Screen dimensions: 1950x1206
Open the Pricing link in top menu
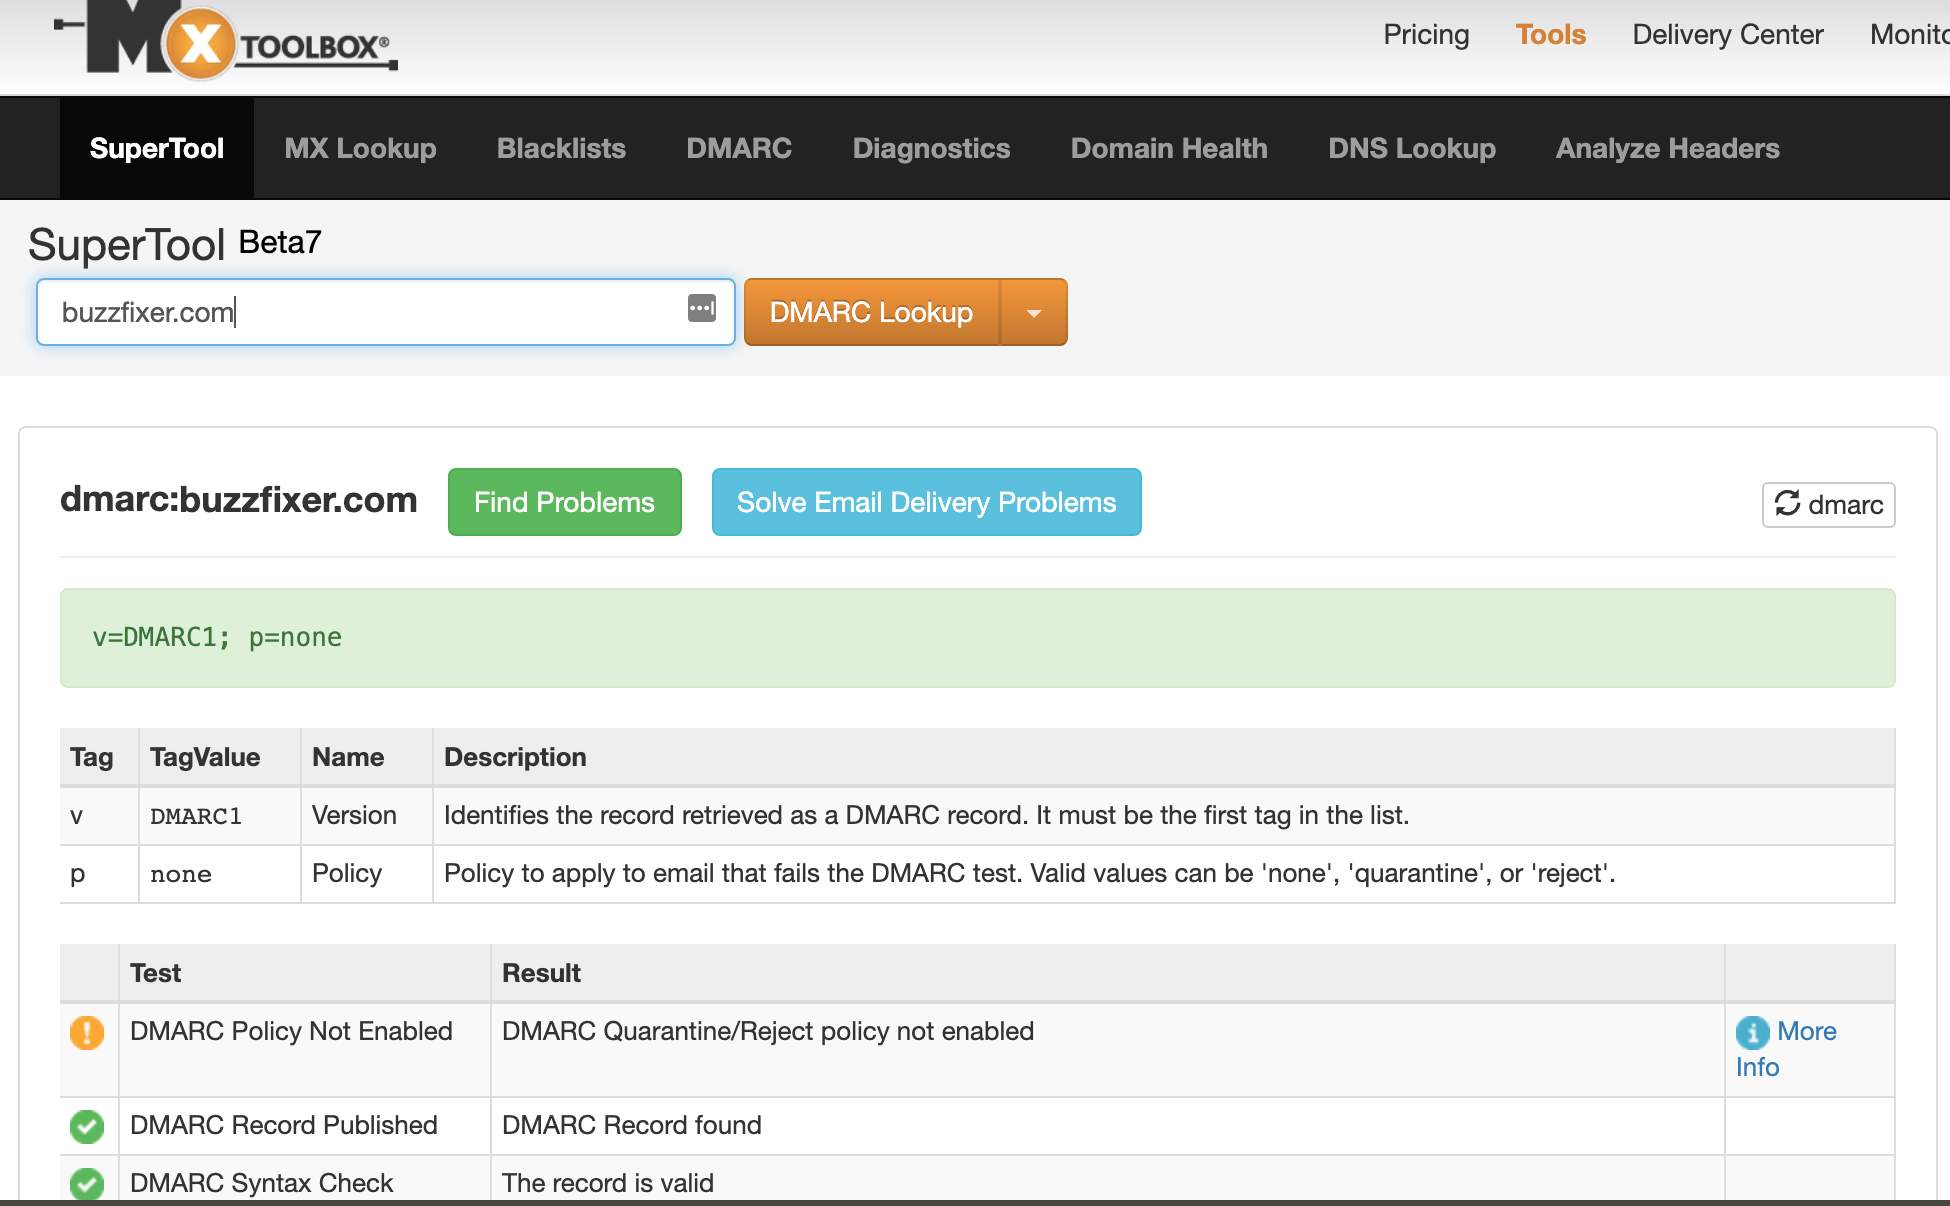tap(1426, 35)
